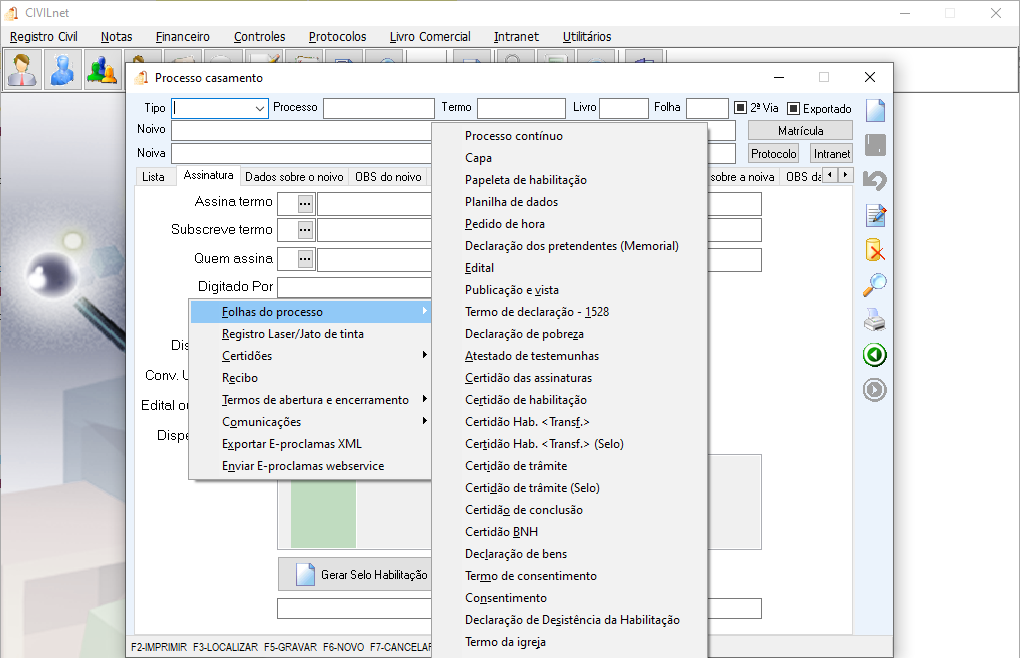Click the group of people toolbar icon
The image size is (1020, 658).
click(102, 70)
